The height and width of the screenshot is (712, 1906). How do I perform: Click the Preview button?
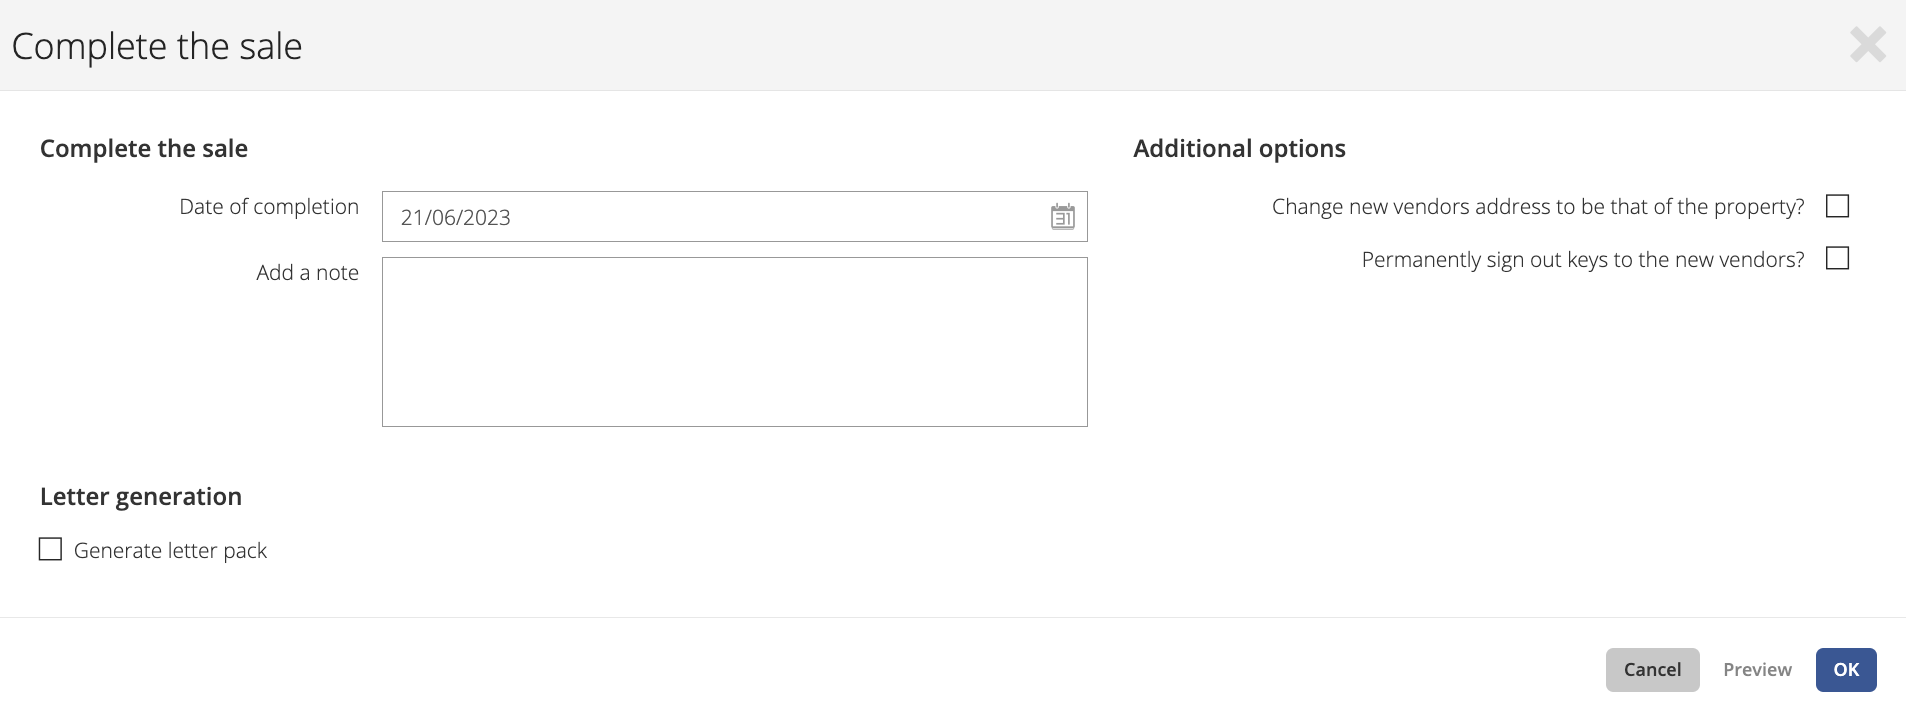pyautogui.click(x=1757, y=670)
